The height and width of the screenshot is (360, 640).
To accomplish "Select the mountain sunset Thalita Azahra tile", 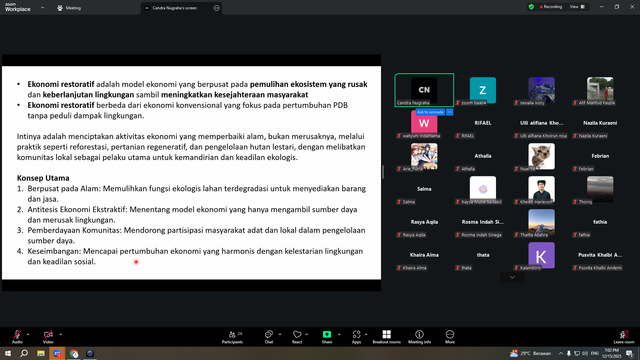I will point(541,222).
